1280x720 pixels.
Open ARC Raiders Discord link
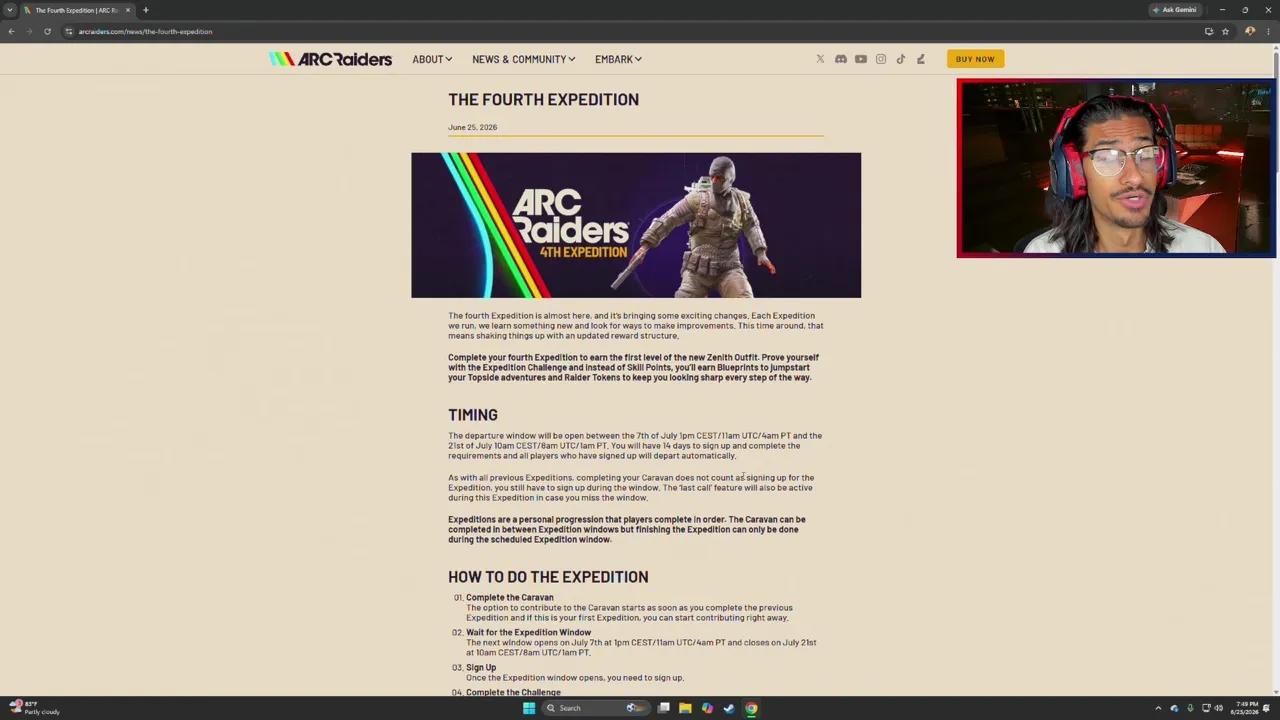[841, 59]
